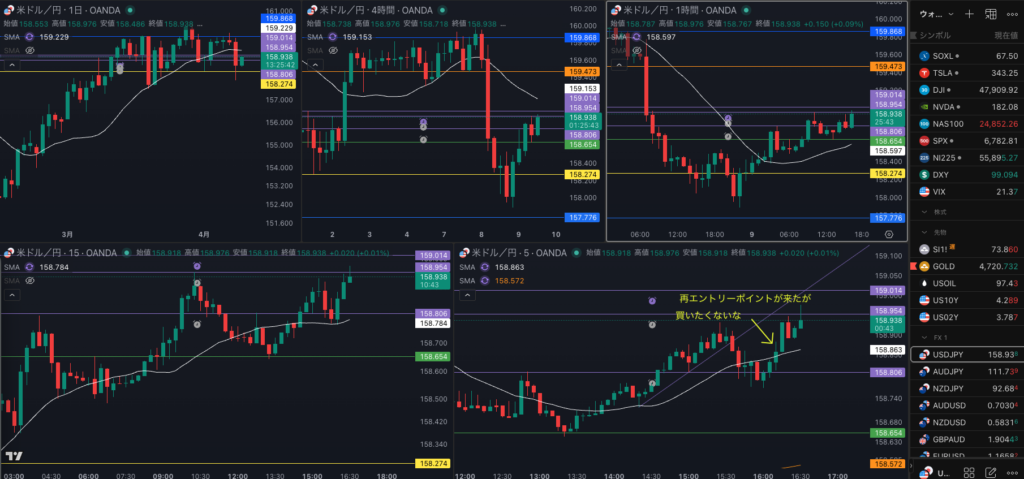Select GOLD in the watchlist

point(944,267)
